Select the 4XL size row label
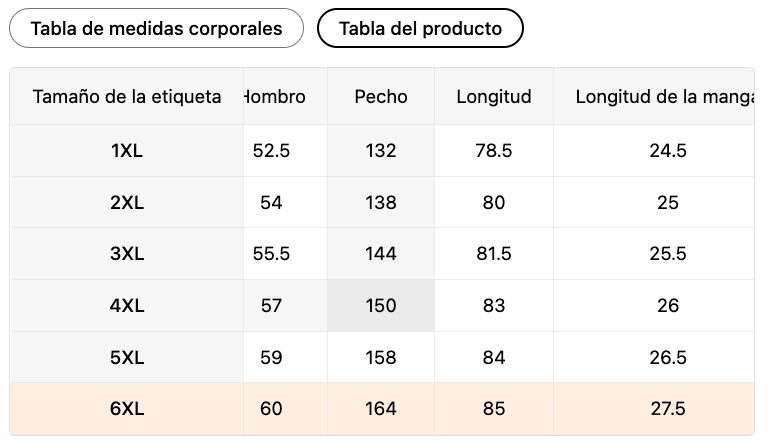 pos(127,306)
